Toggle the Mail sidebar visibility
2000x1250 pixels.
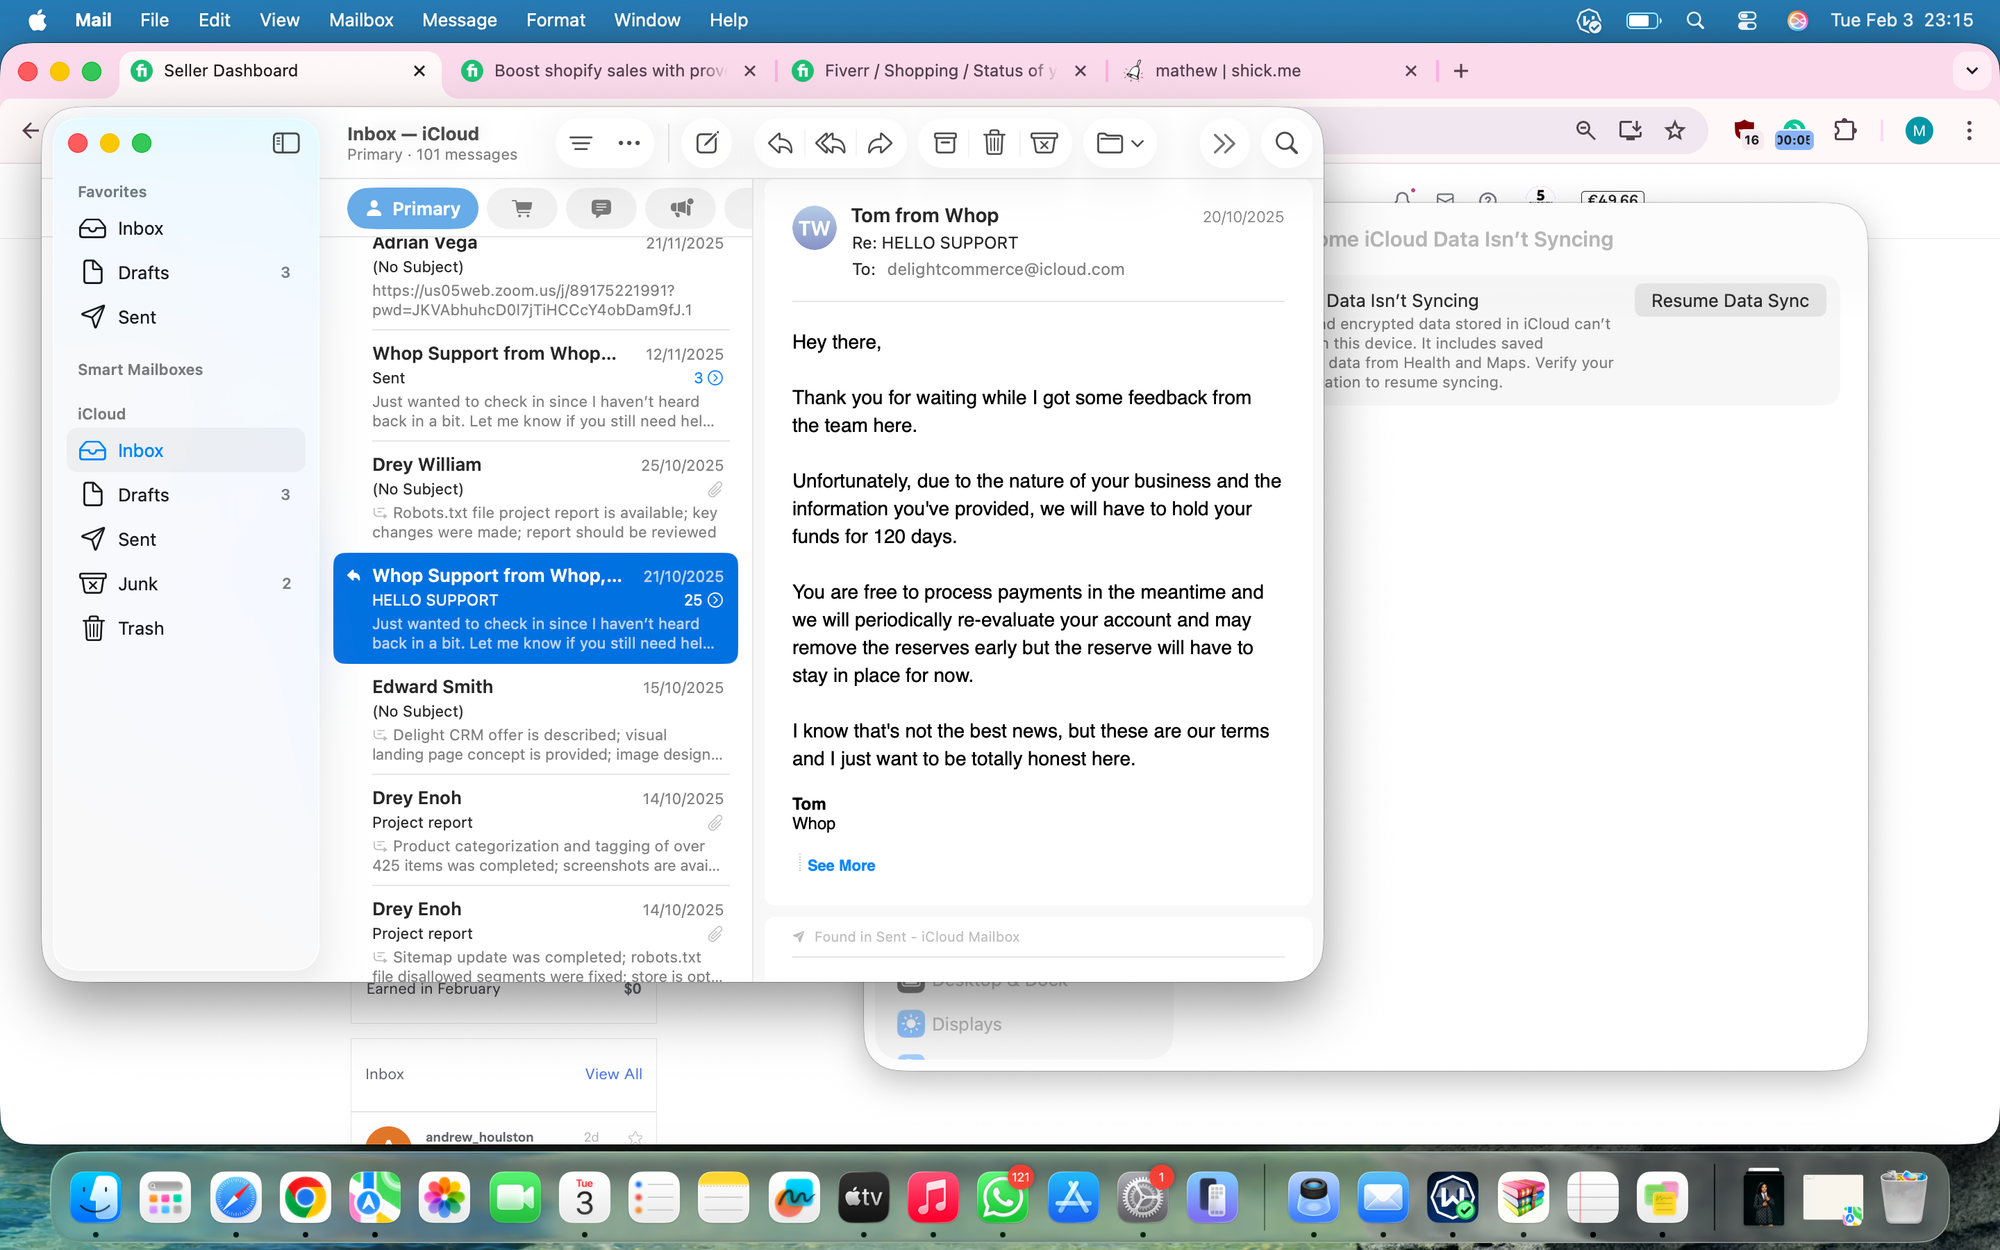(286, 143)
